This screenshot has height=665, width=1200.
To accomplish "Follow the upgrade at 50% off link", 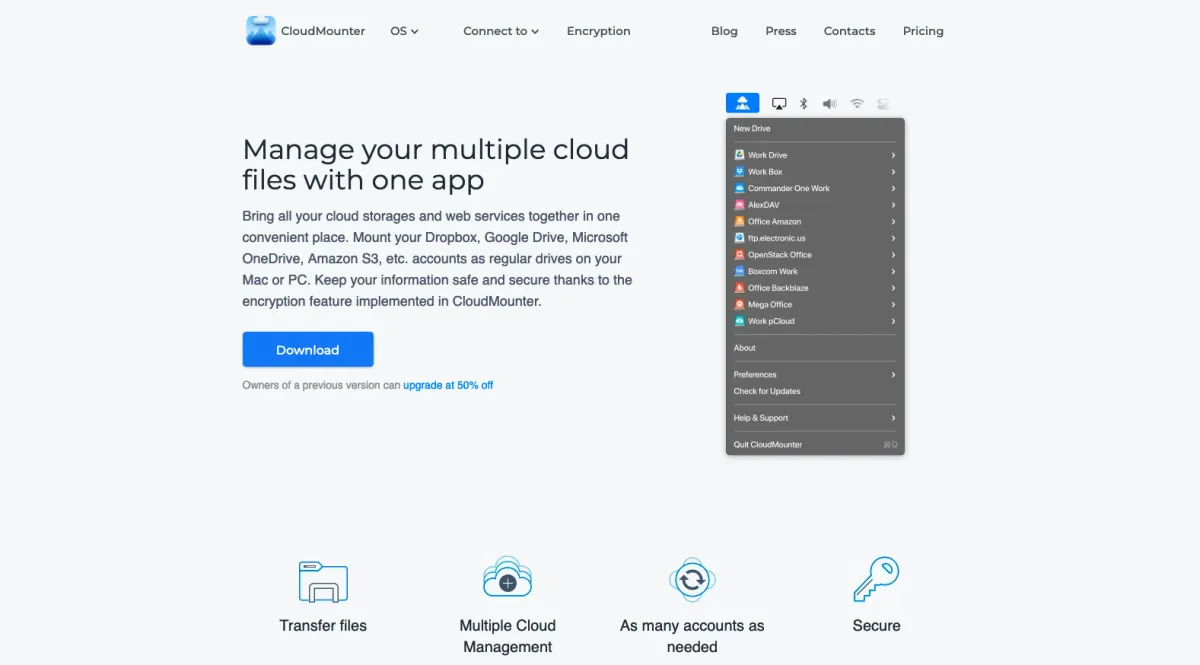I will pyautogui.click(x=448, y=385).
